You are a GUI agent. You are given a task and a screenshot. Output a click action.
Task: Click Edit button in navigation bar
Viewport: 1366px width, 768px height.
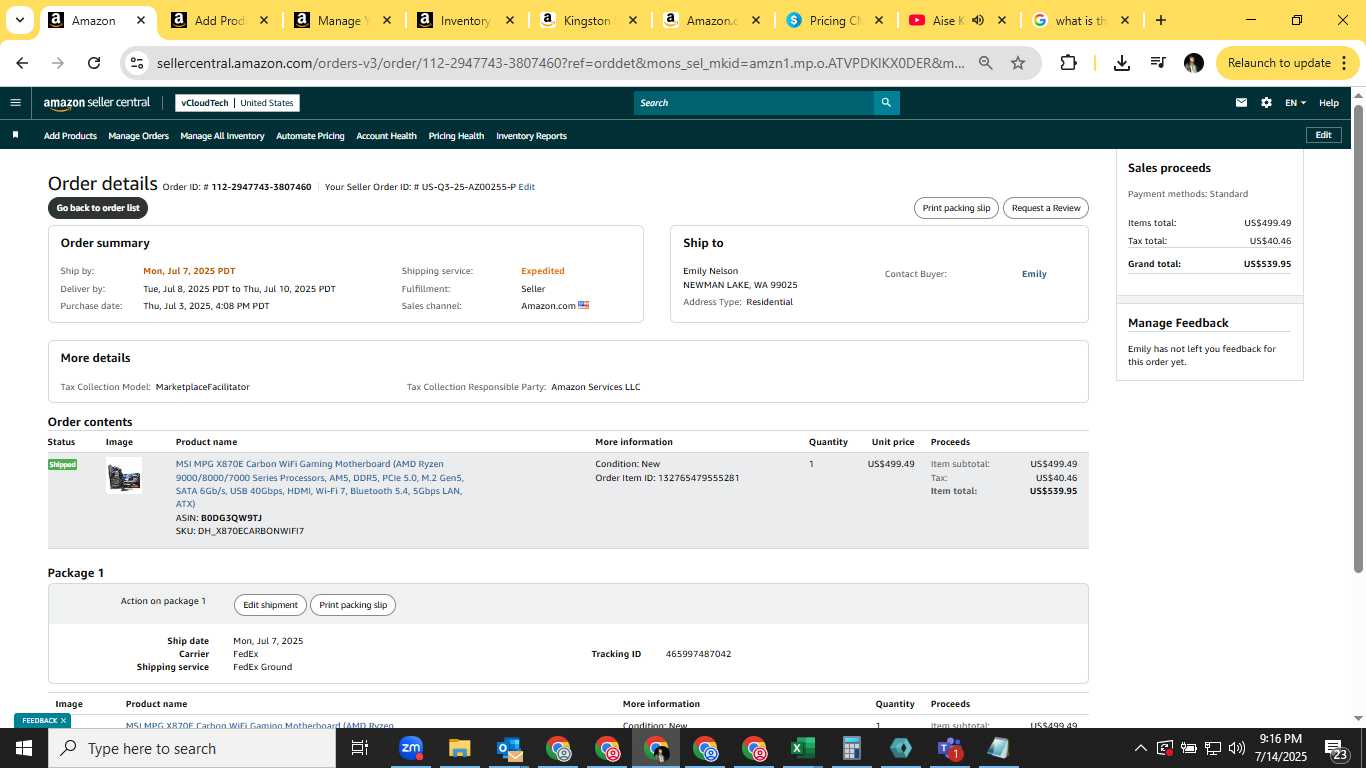coord(1323,135)
